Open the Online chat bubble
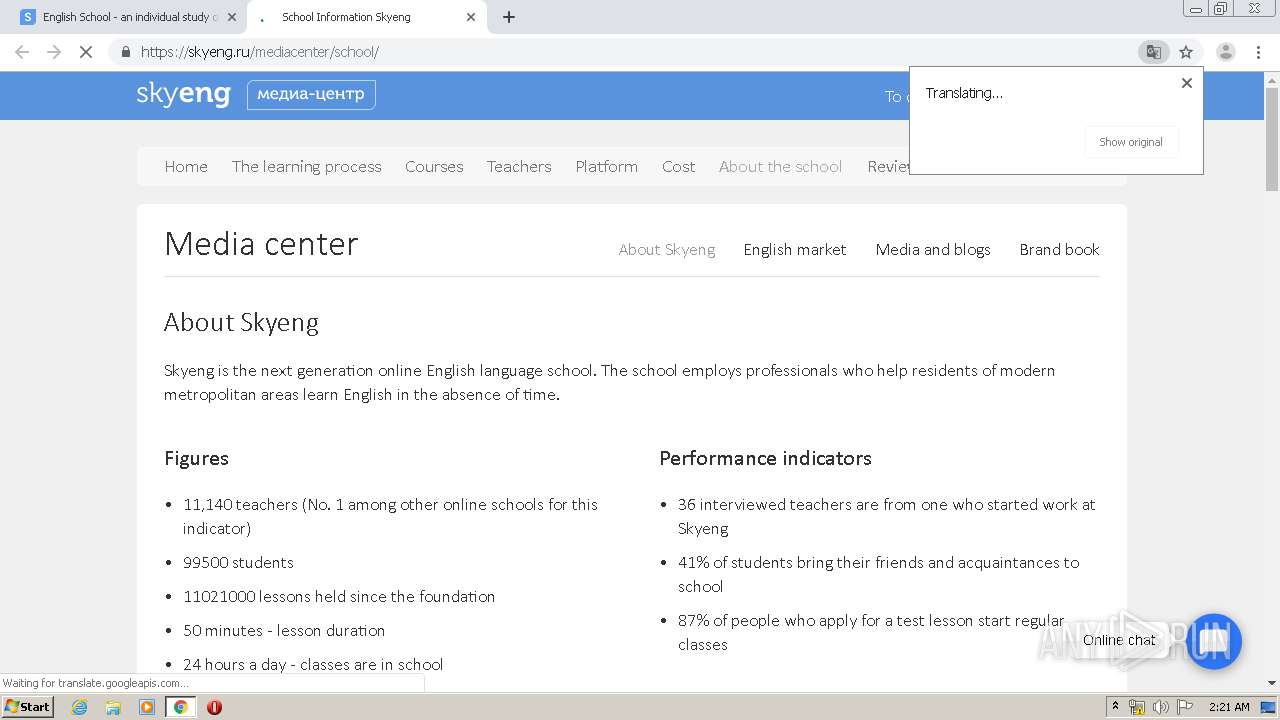The width and height of the screenshot is (1280, 720). point(1213,641)
